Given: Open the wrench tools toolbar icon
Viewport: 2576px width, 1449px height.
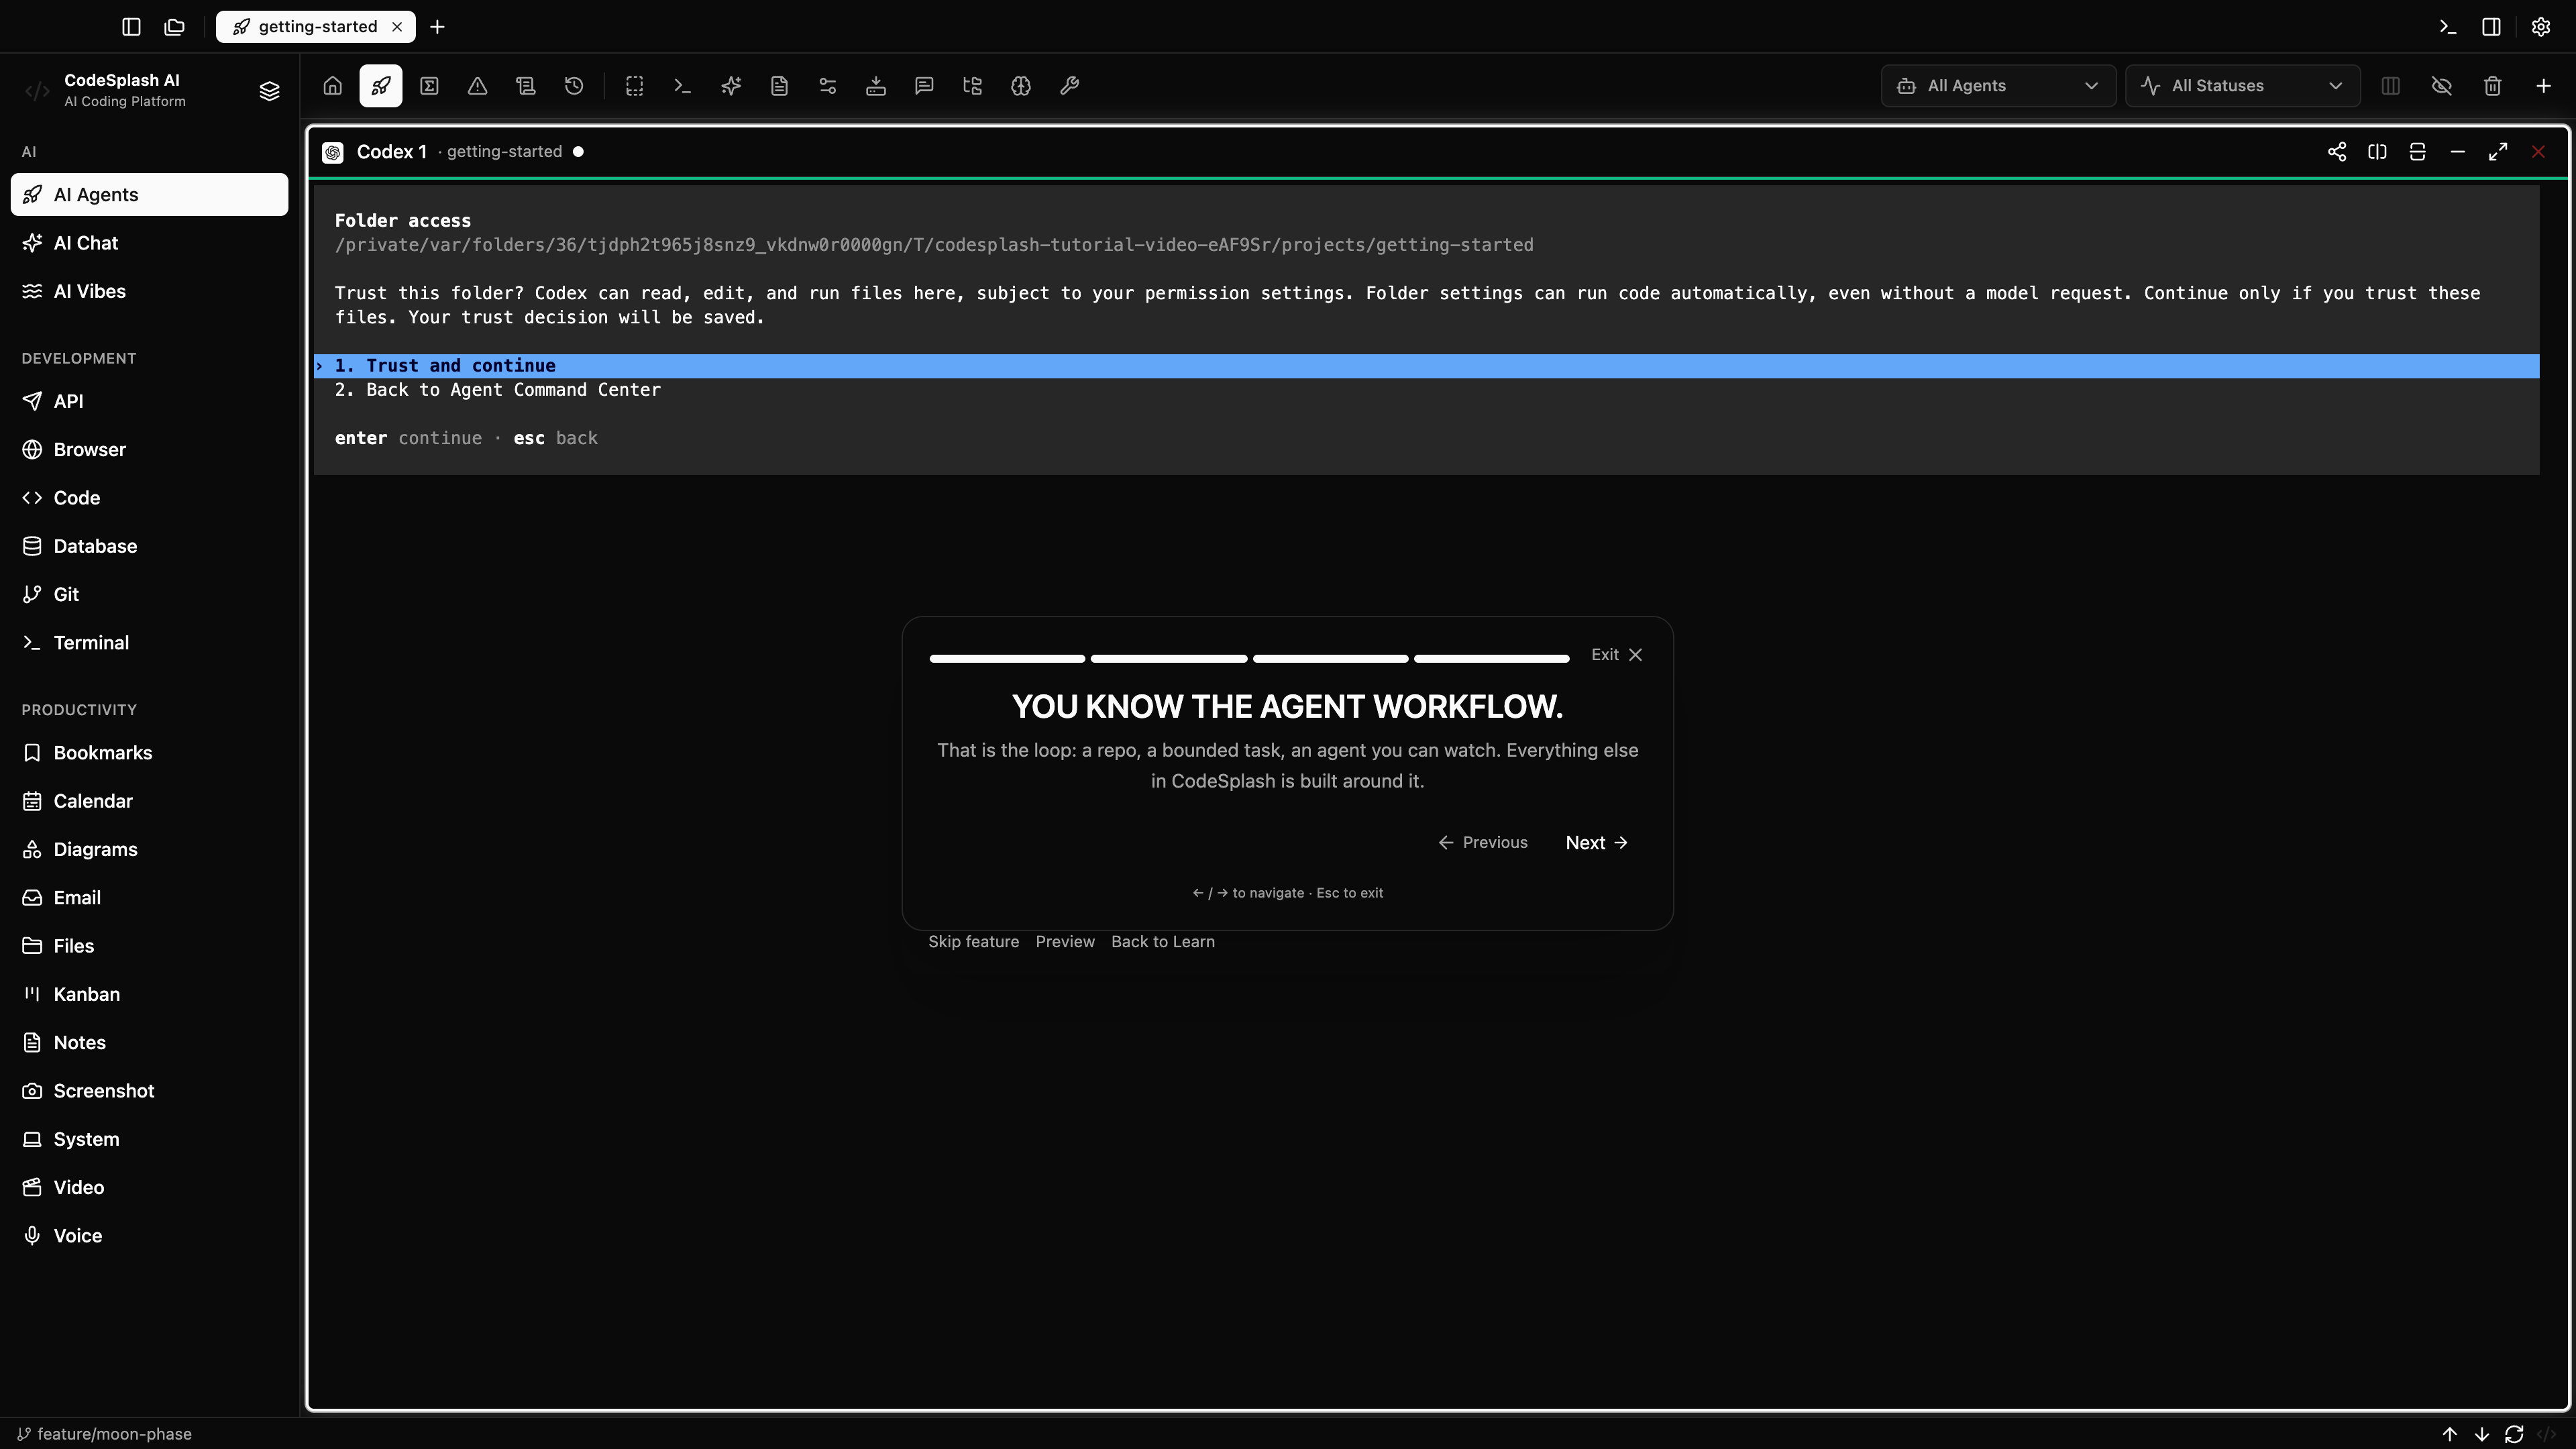Looking at the screenshot, I should pyautogui.click(x=1069, y=86).
